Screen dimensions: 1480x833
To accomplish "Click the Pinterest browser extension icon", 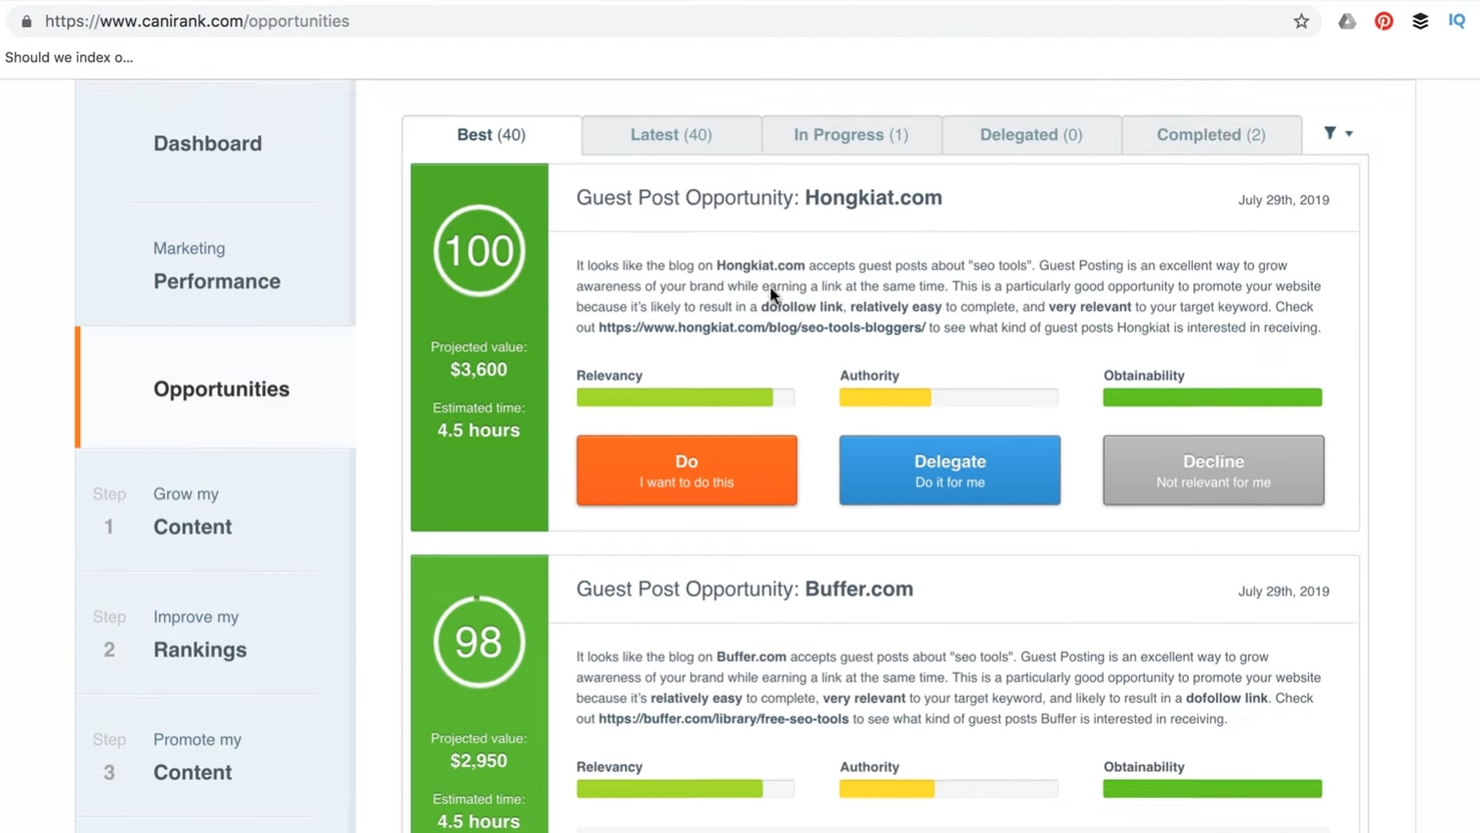I will pos(1383,20).
